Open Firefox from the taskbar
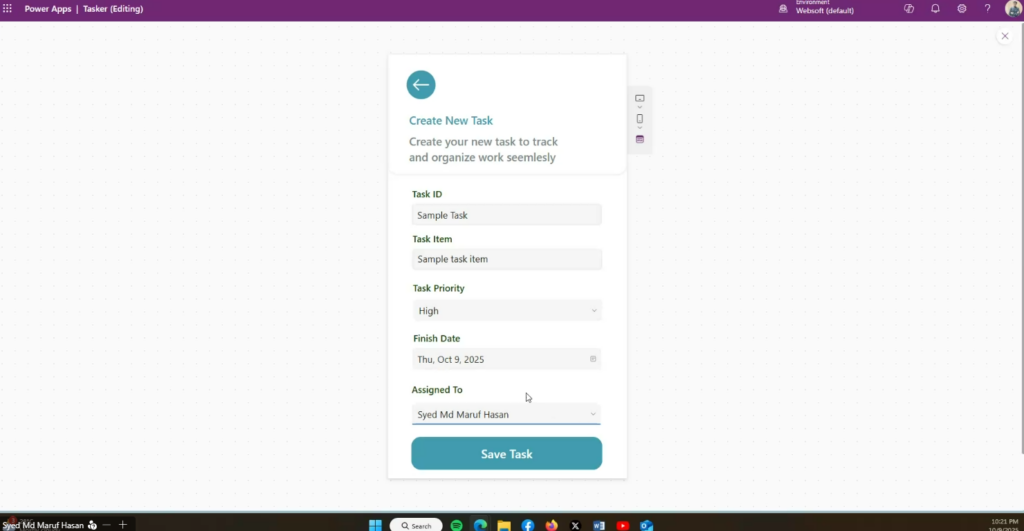 (x=551, y=525)
